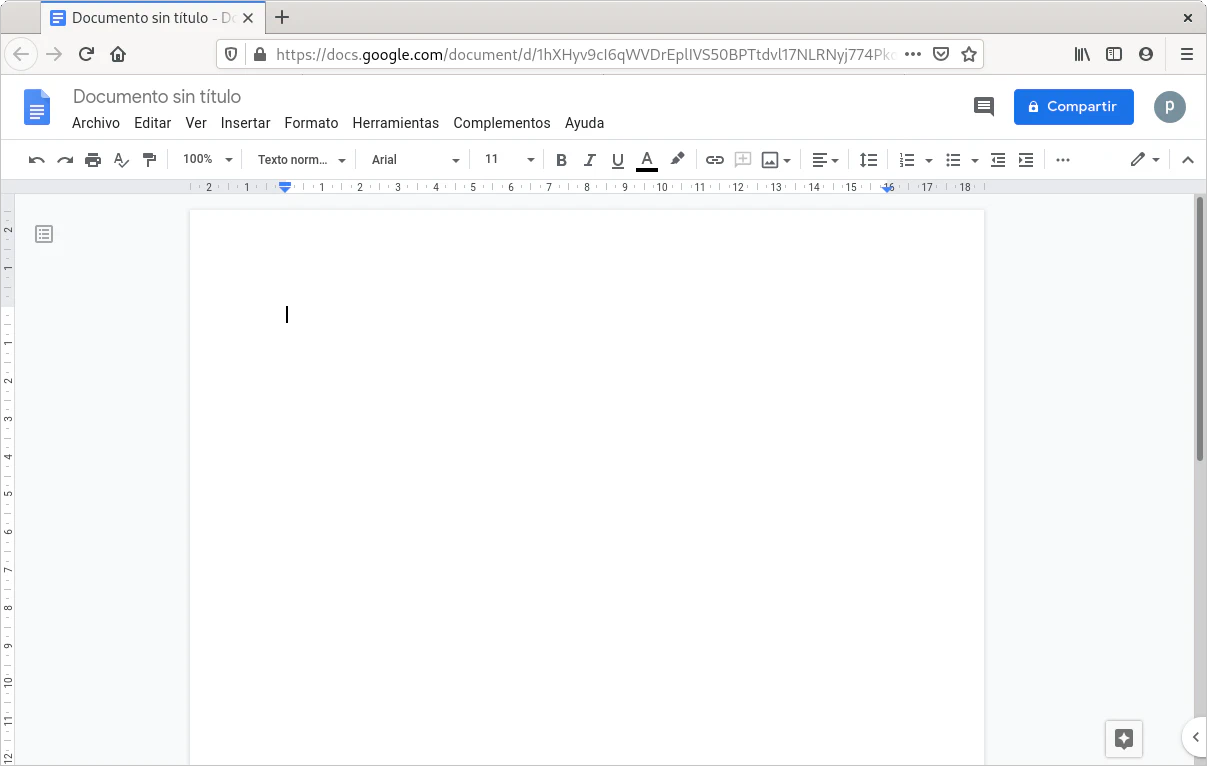Open the 100% zoom dropdown

pyautogui.click(x=207, y=160)
